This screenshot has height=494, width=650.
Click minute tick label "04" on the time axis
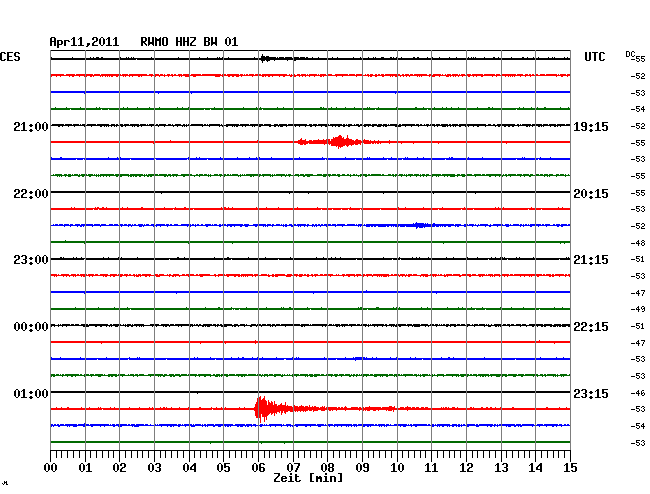click(189, 468)
